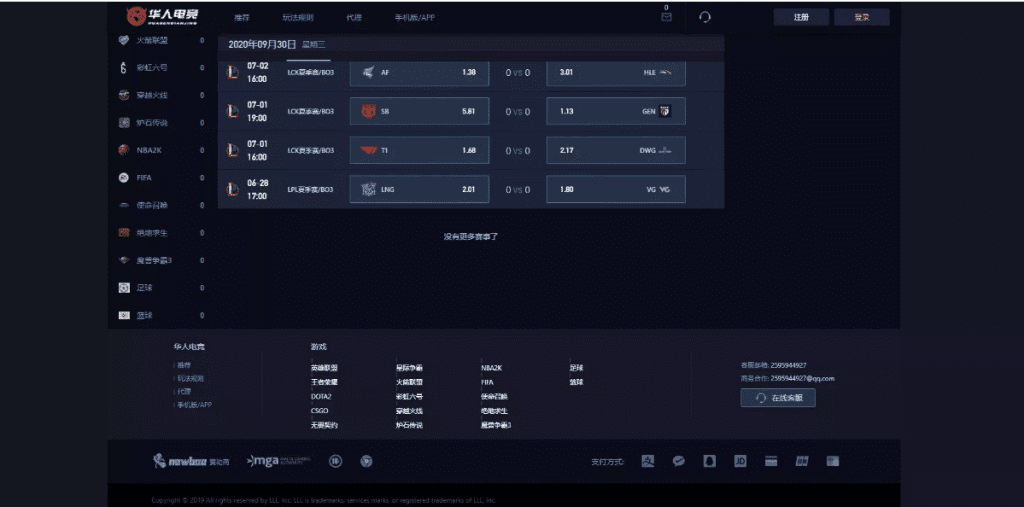1024x507 pixels.
Task: Open 玩法规则 in top navigation
Action: 297,18
